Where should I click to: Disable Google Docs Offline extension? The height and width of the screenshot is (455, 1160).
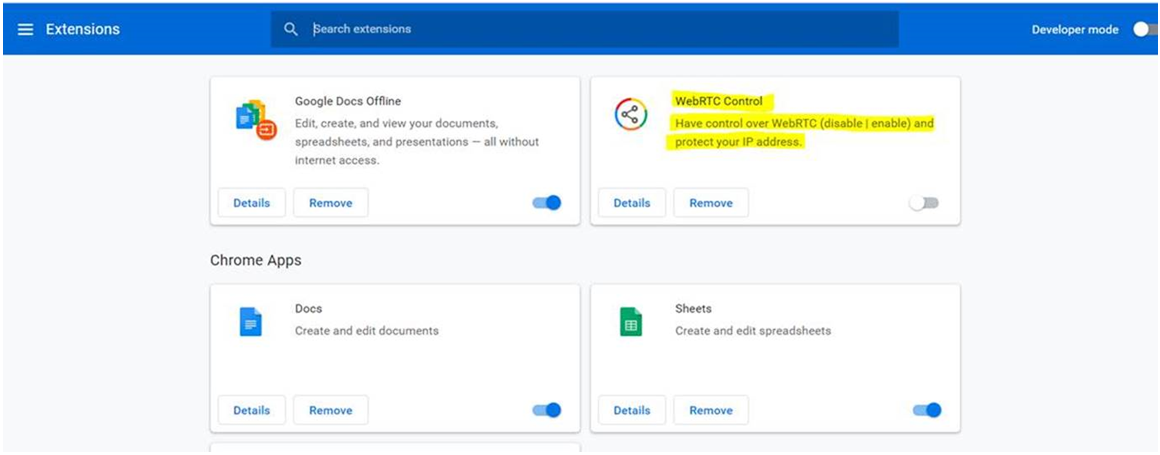click(x=547, y=203)
